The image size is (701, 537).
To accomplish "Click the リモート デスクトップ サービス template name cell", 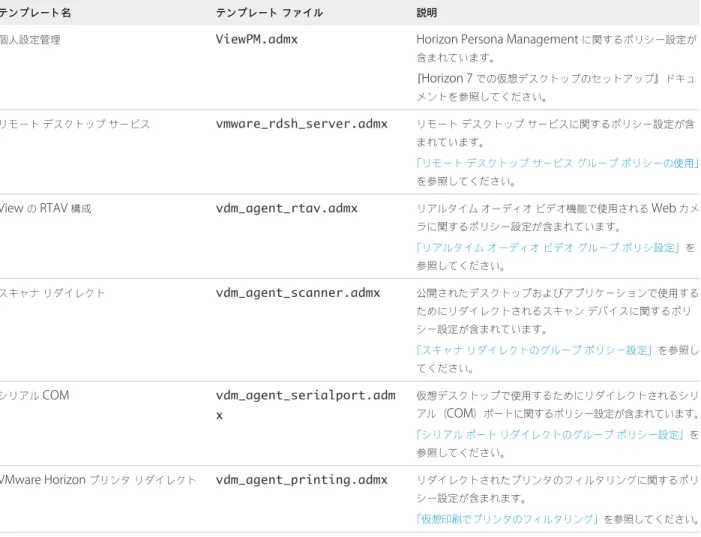I will 75,124.
